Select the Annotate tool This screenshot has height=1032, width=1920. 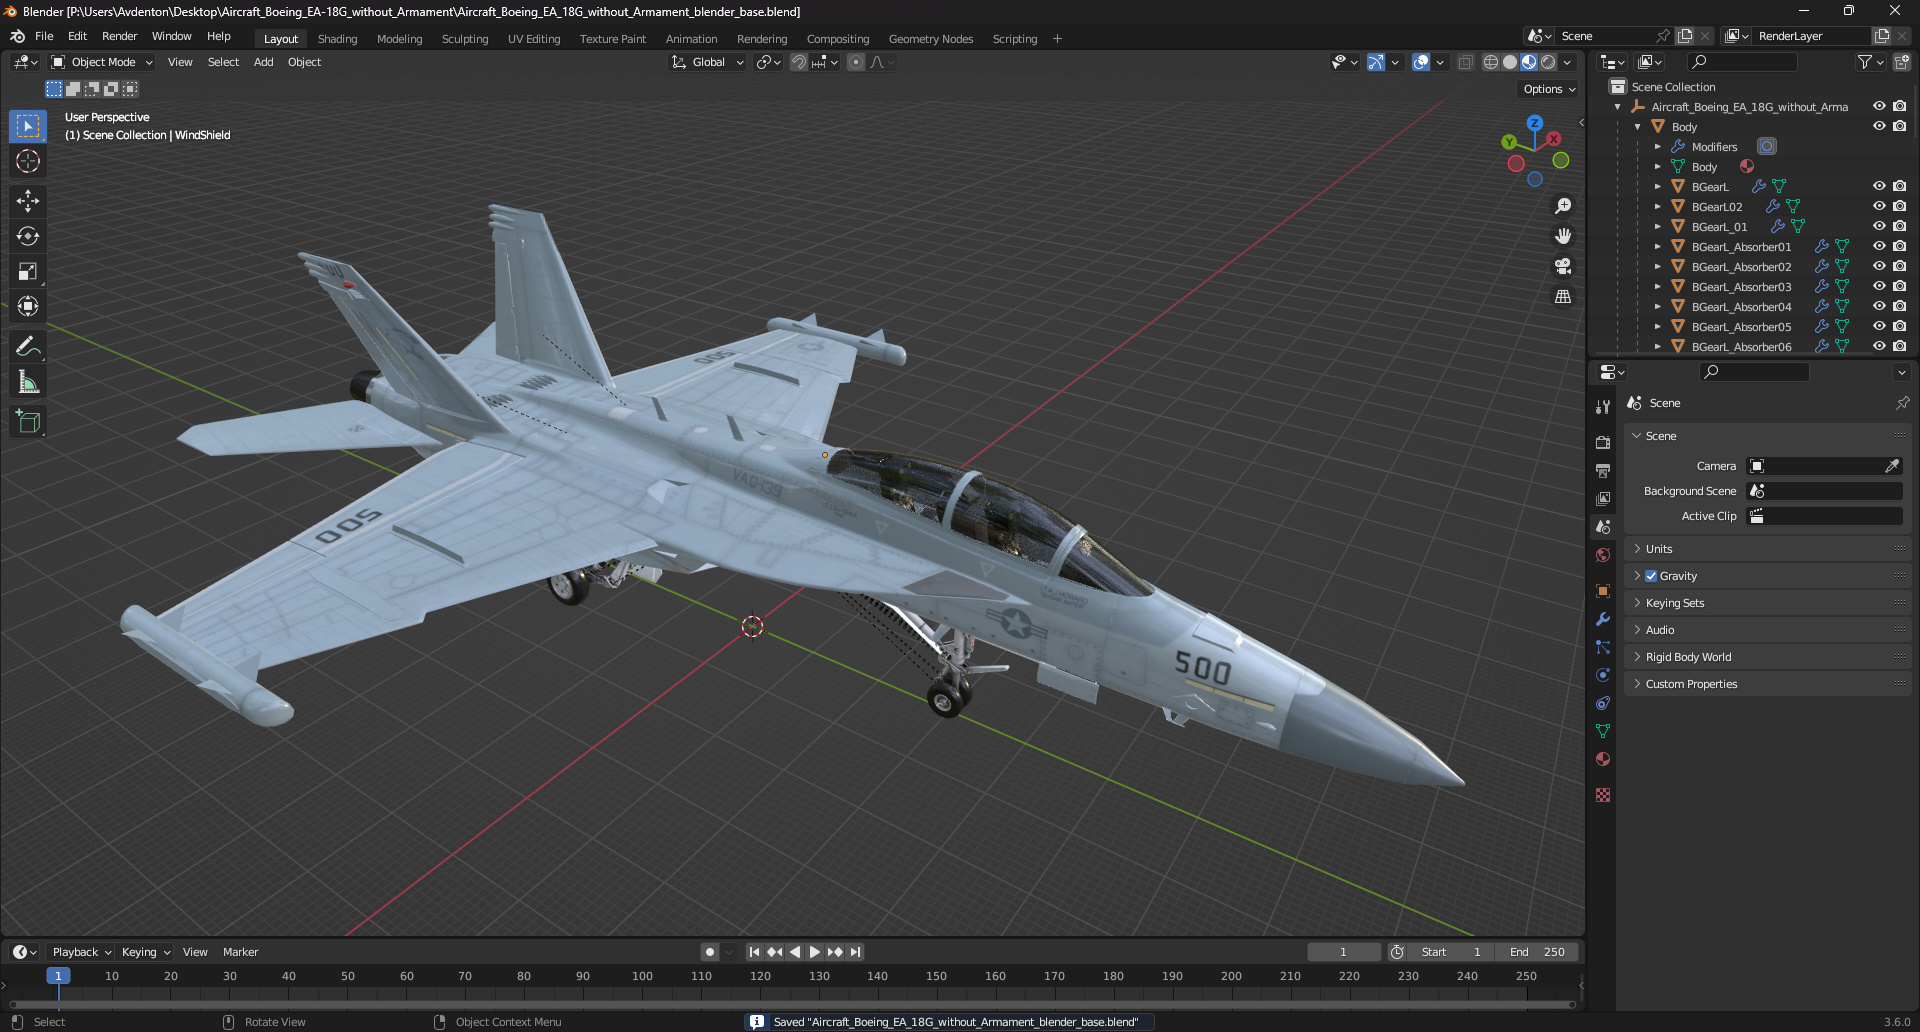28,347
